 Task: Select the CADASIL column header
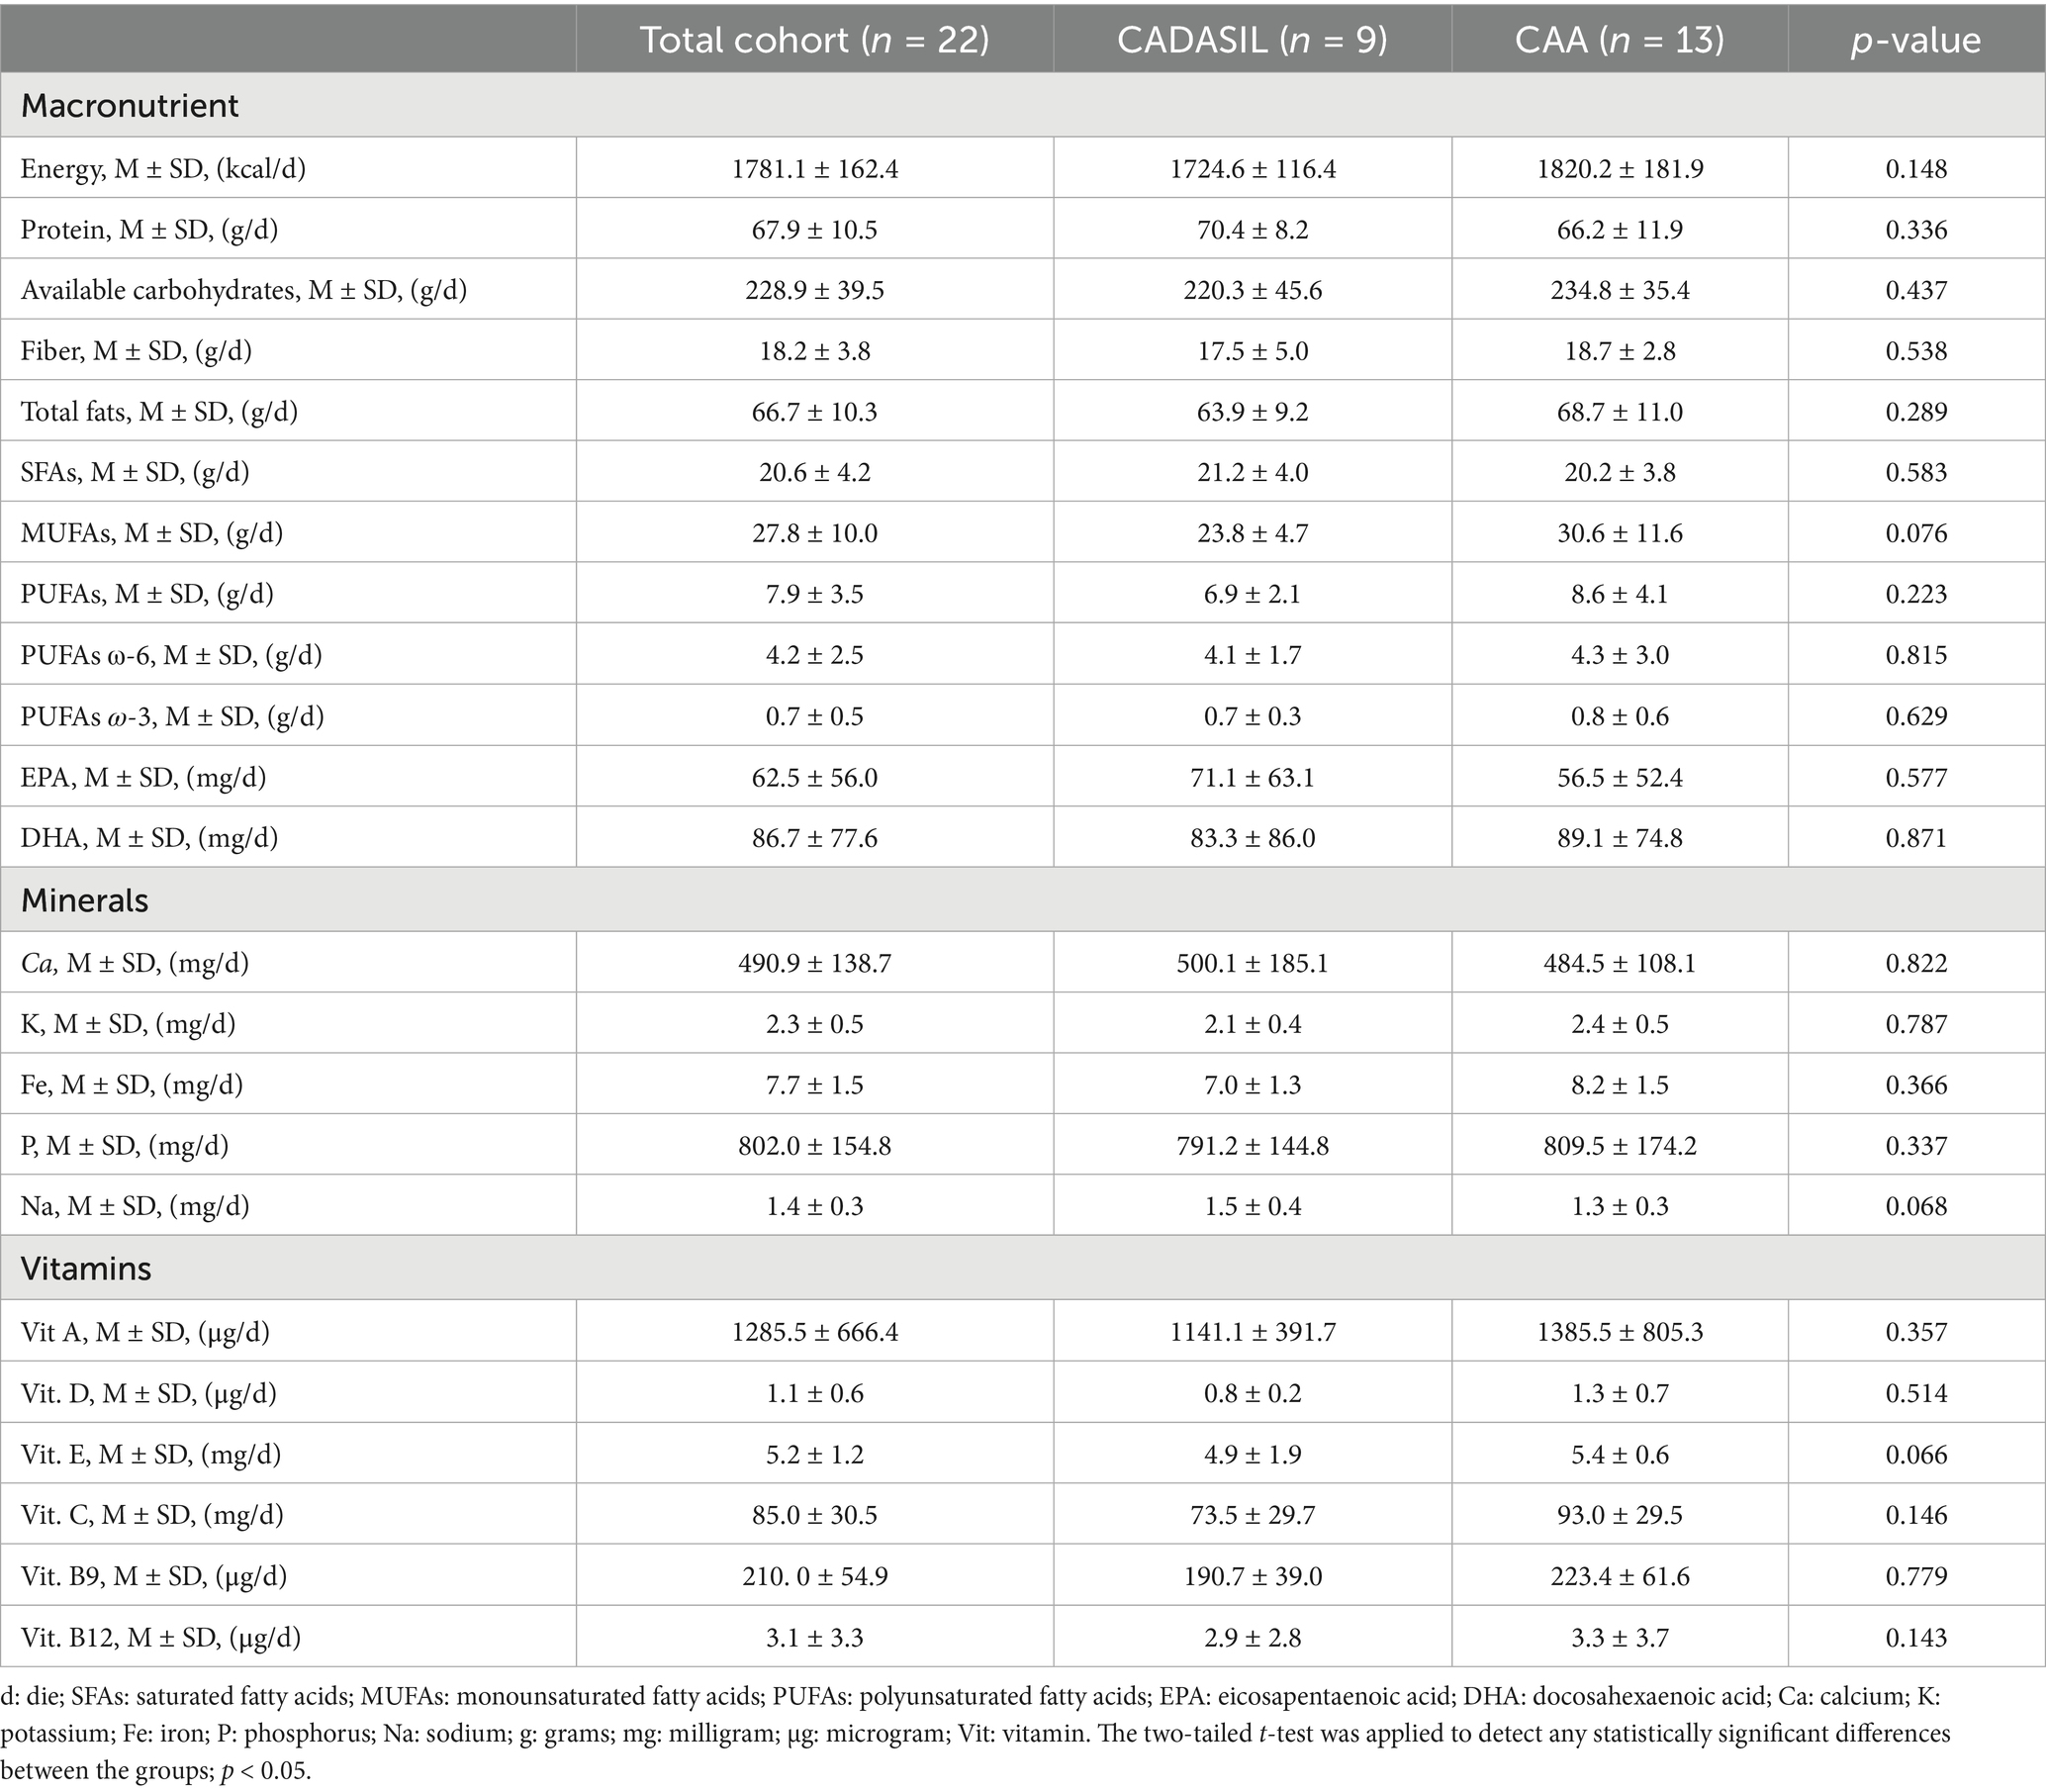point(1252,39)
